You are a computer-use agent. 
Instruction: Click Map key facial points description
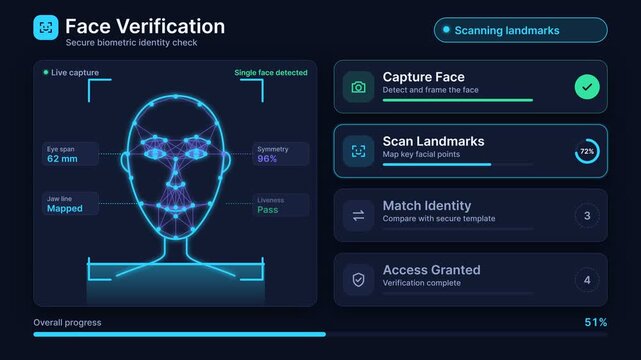[x=421, y=154]
